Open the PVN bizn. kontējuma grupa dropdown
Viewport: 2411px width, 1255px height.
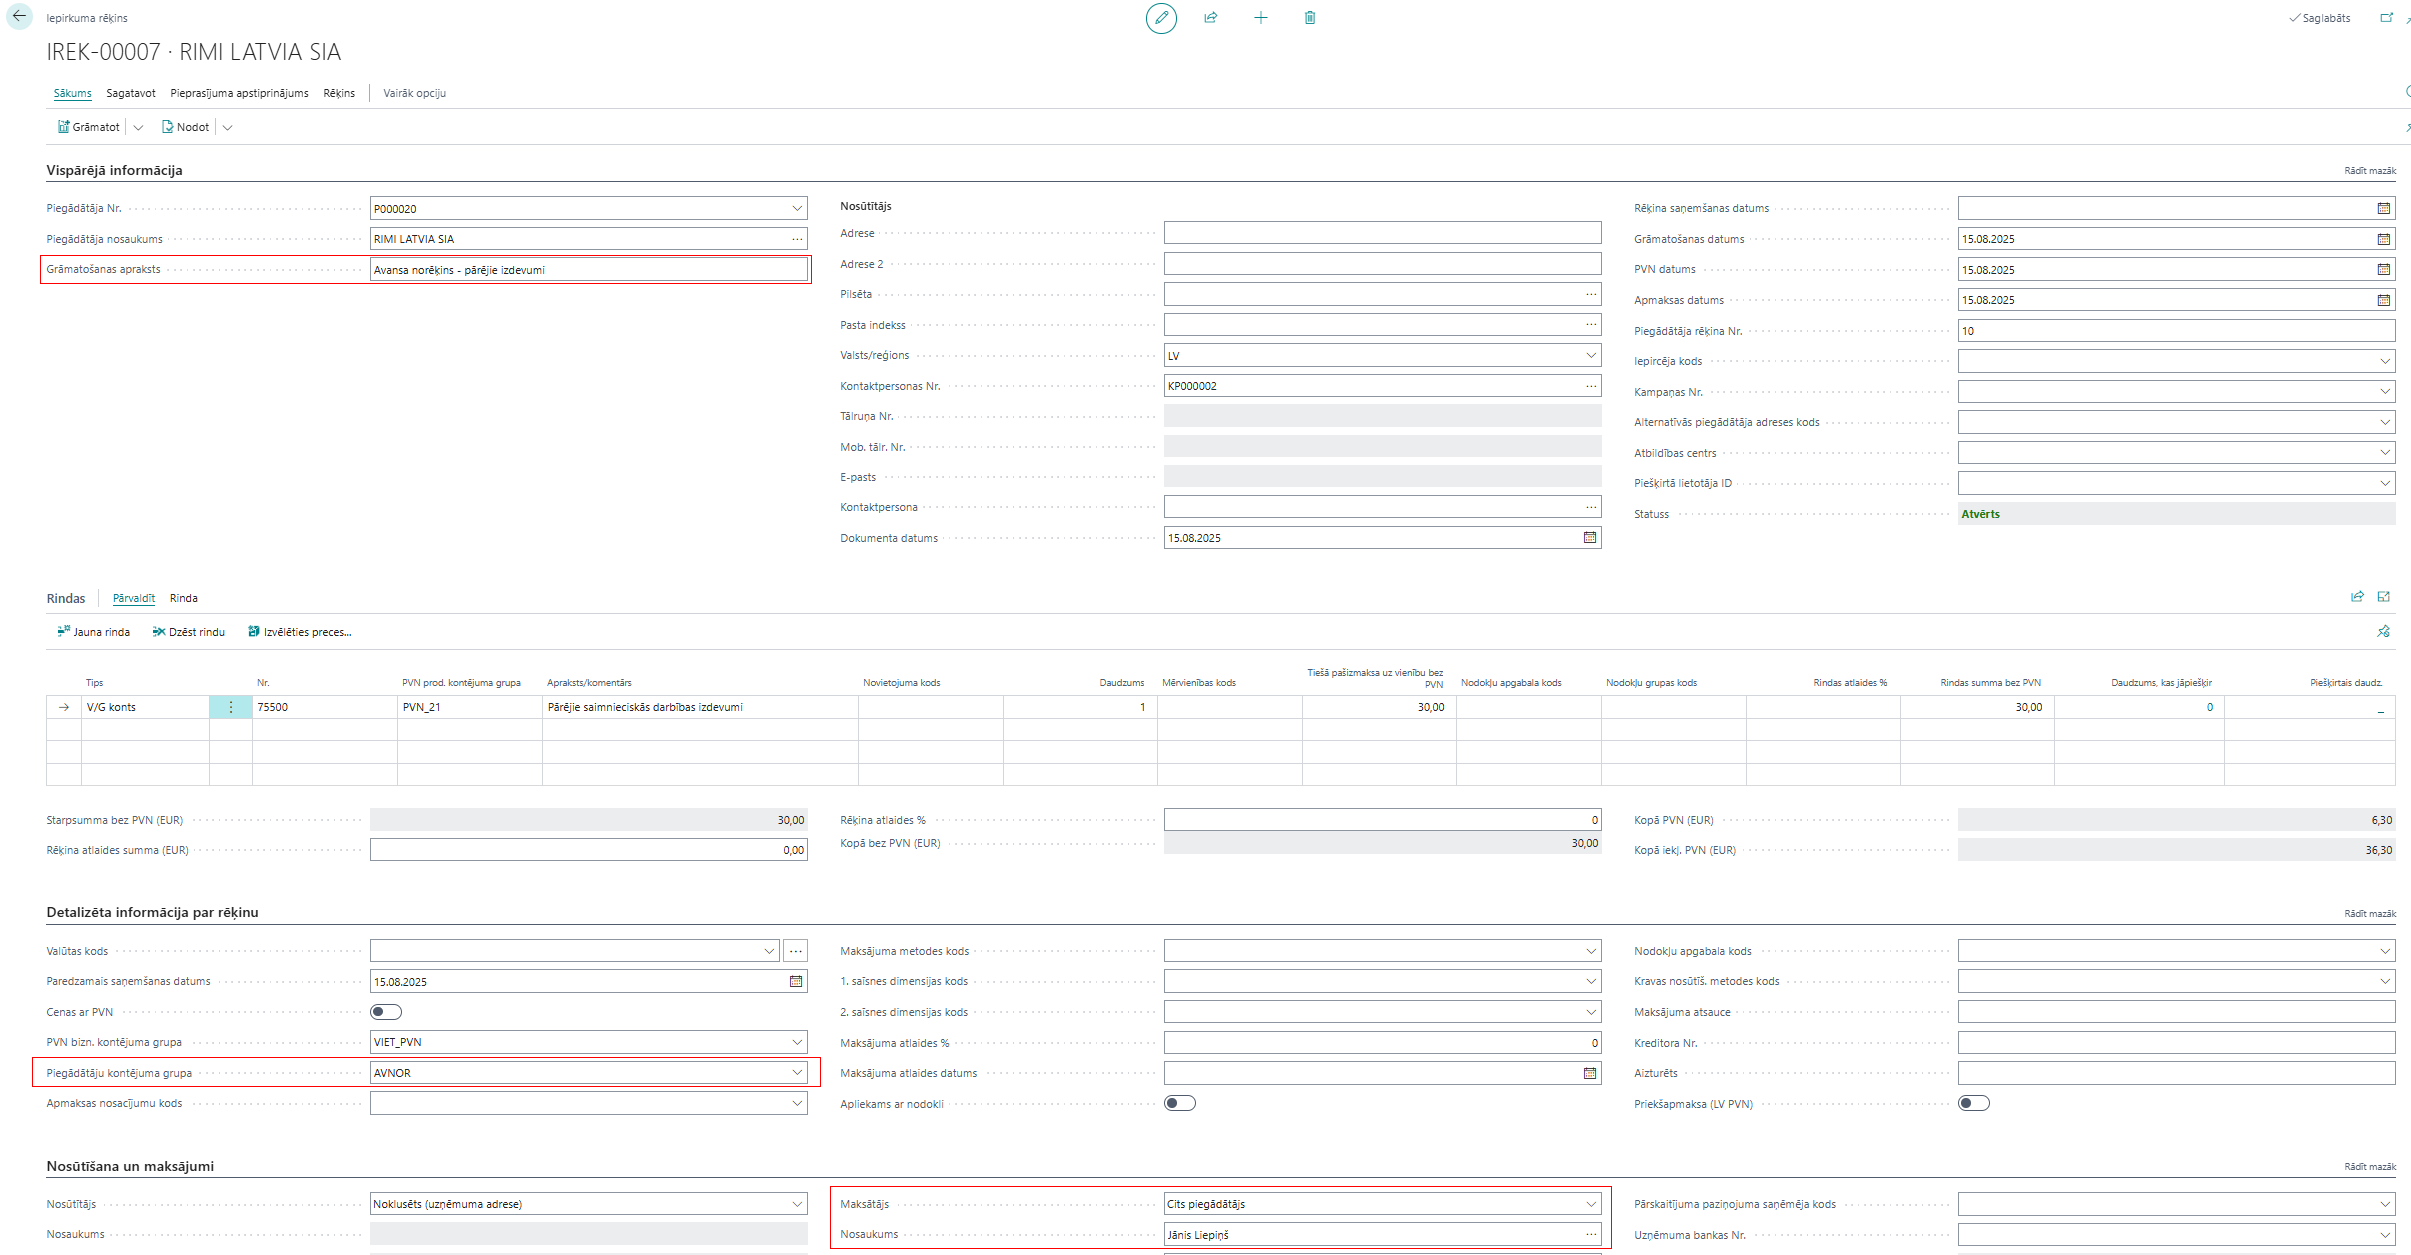[797, 1042]
